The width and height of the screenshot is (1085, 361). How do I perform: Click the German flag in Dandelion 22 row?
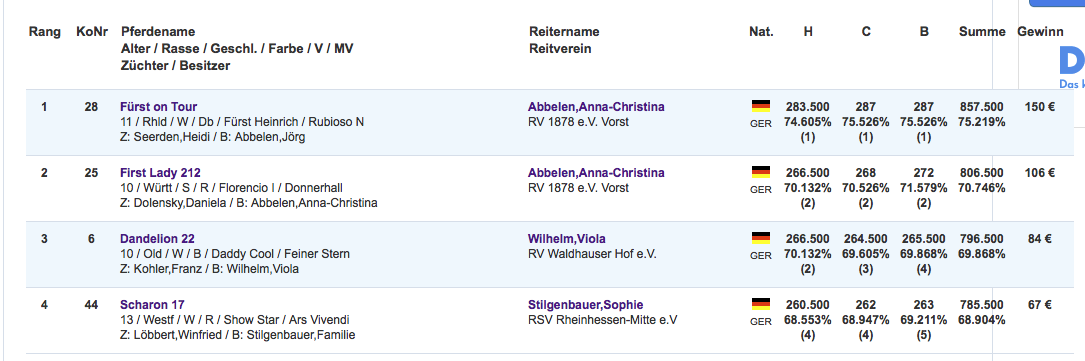[760, 238]
